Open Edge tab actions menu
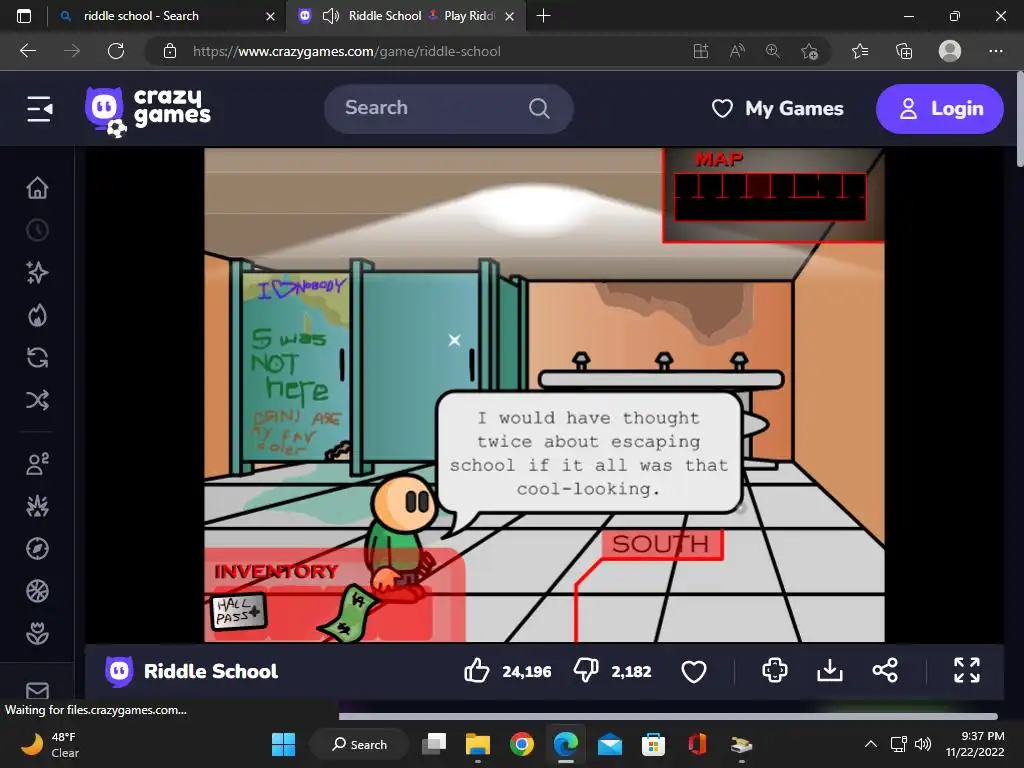Screen dimensions: 1024x768 tap(24, 16)
